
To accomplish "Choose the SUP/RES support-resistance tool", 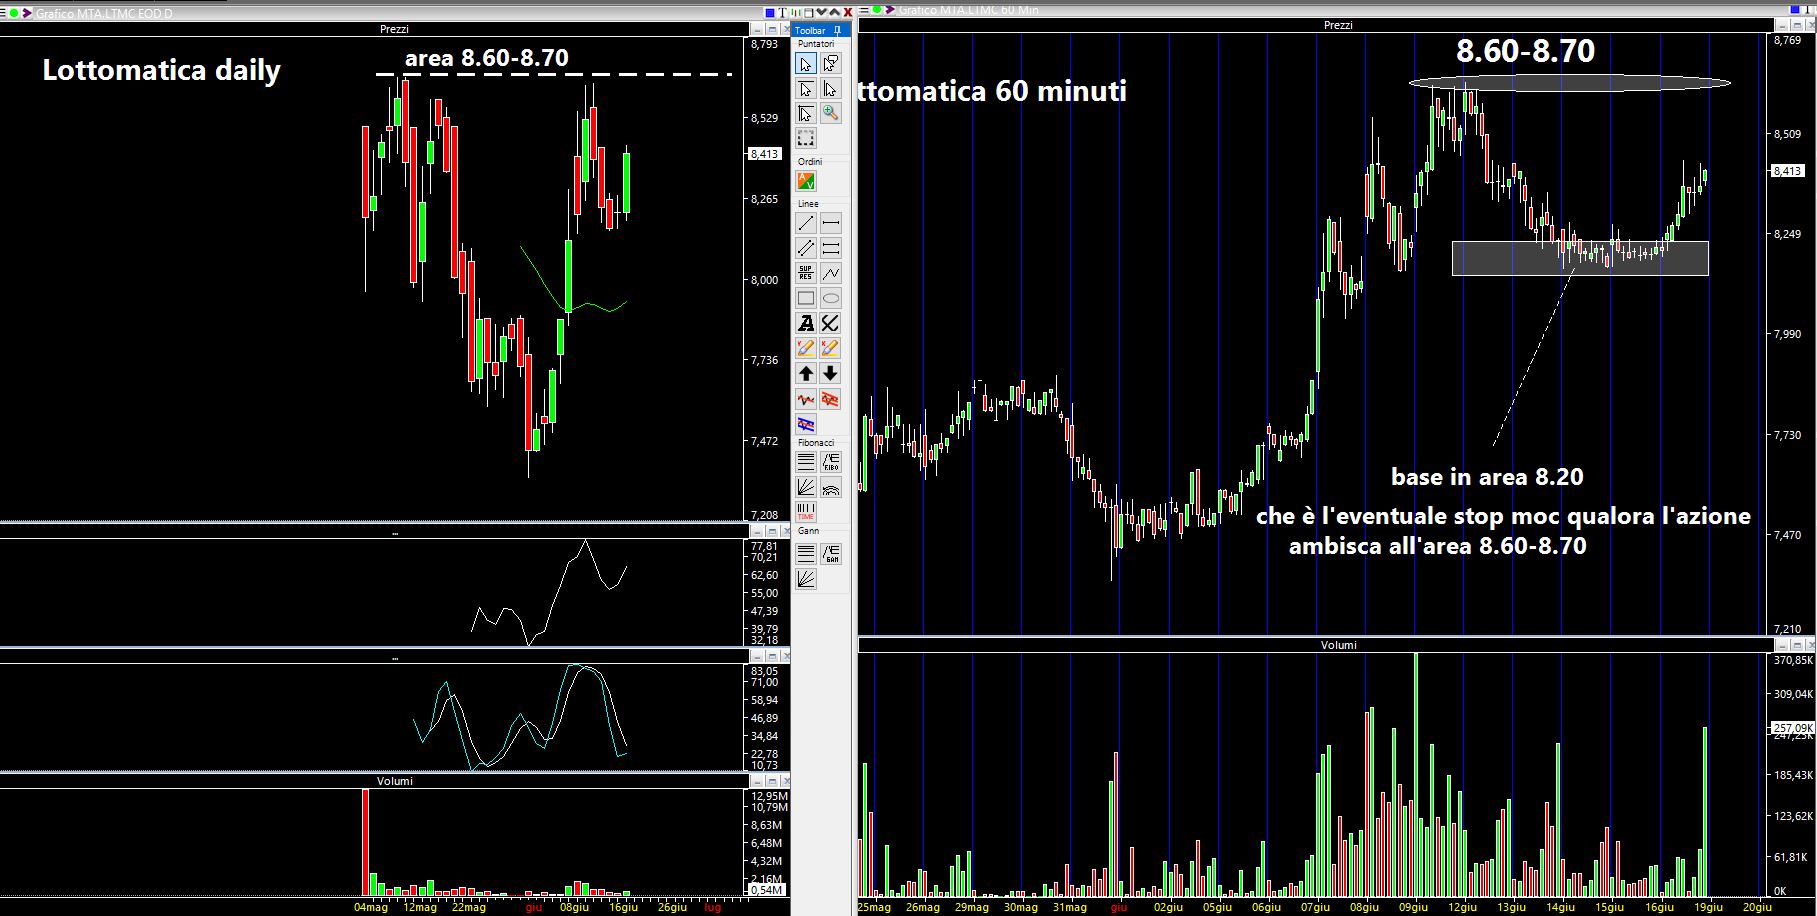I will point(806,273).
